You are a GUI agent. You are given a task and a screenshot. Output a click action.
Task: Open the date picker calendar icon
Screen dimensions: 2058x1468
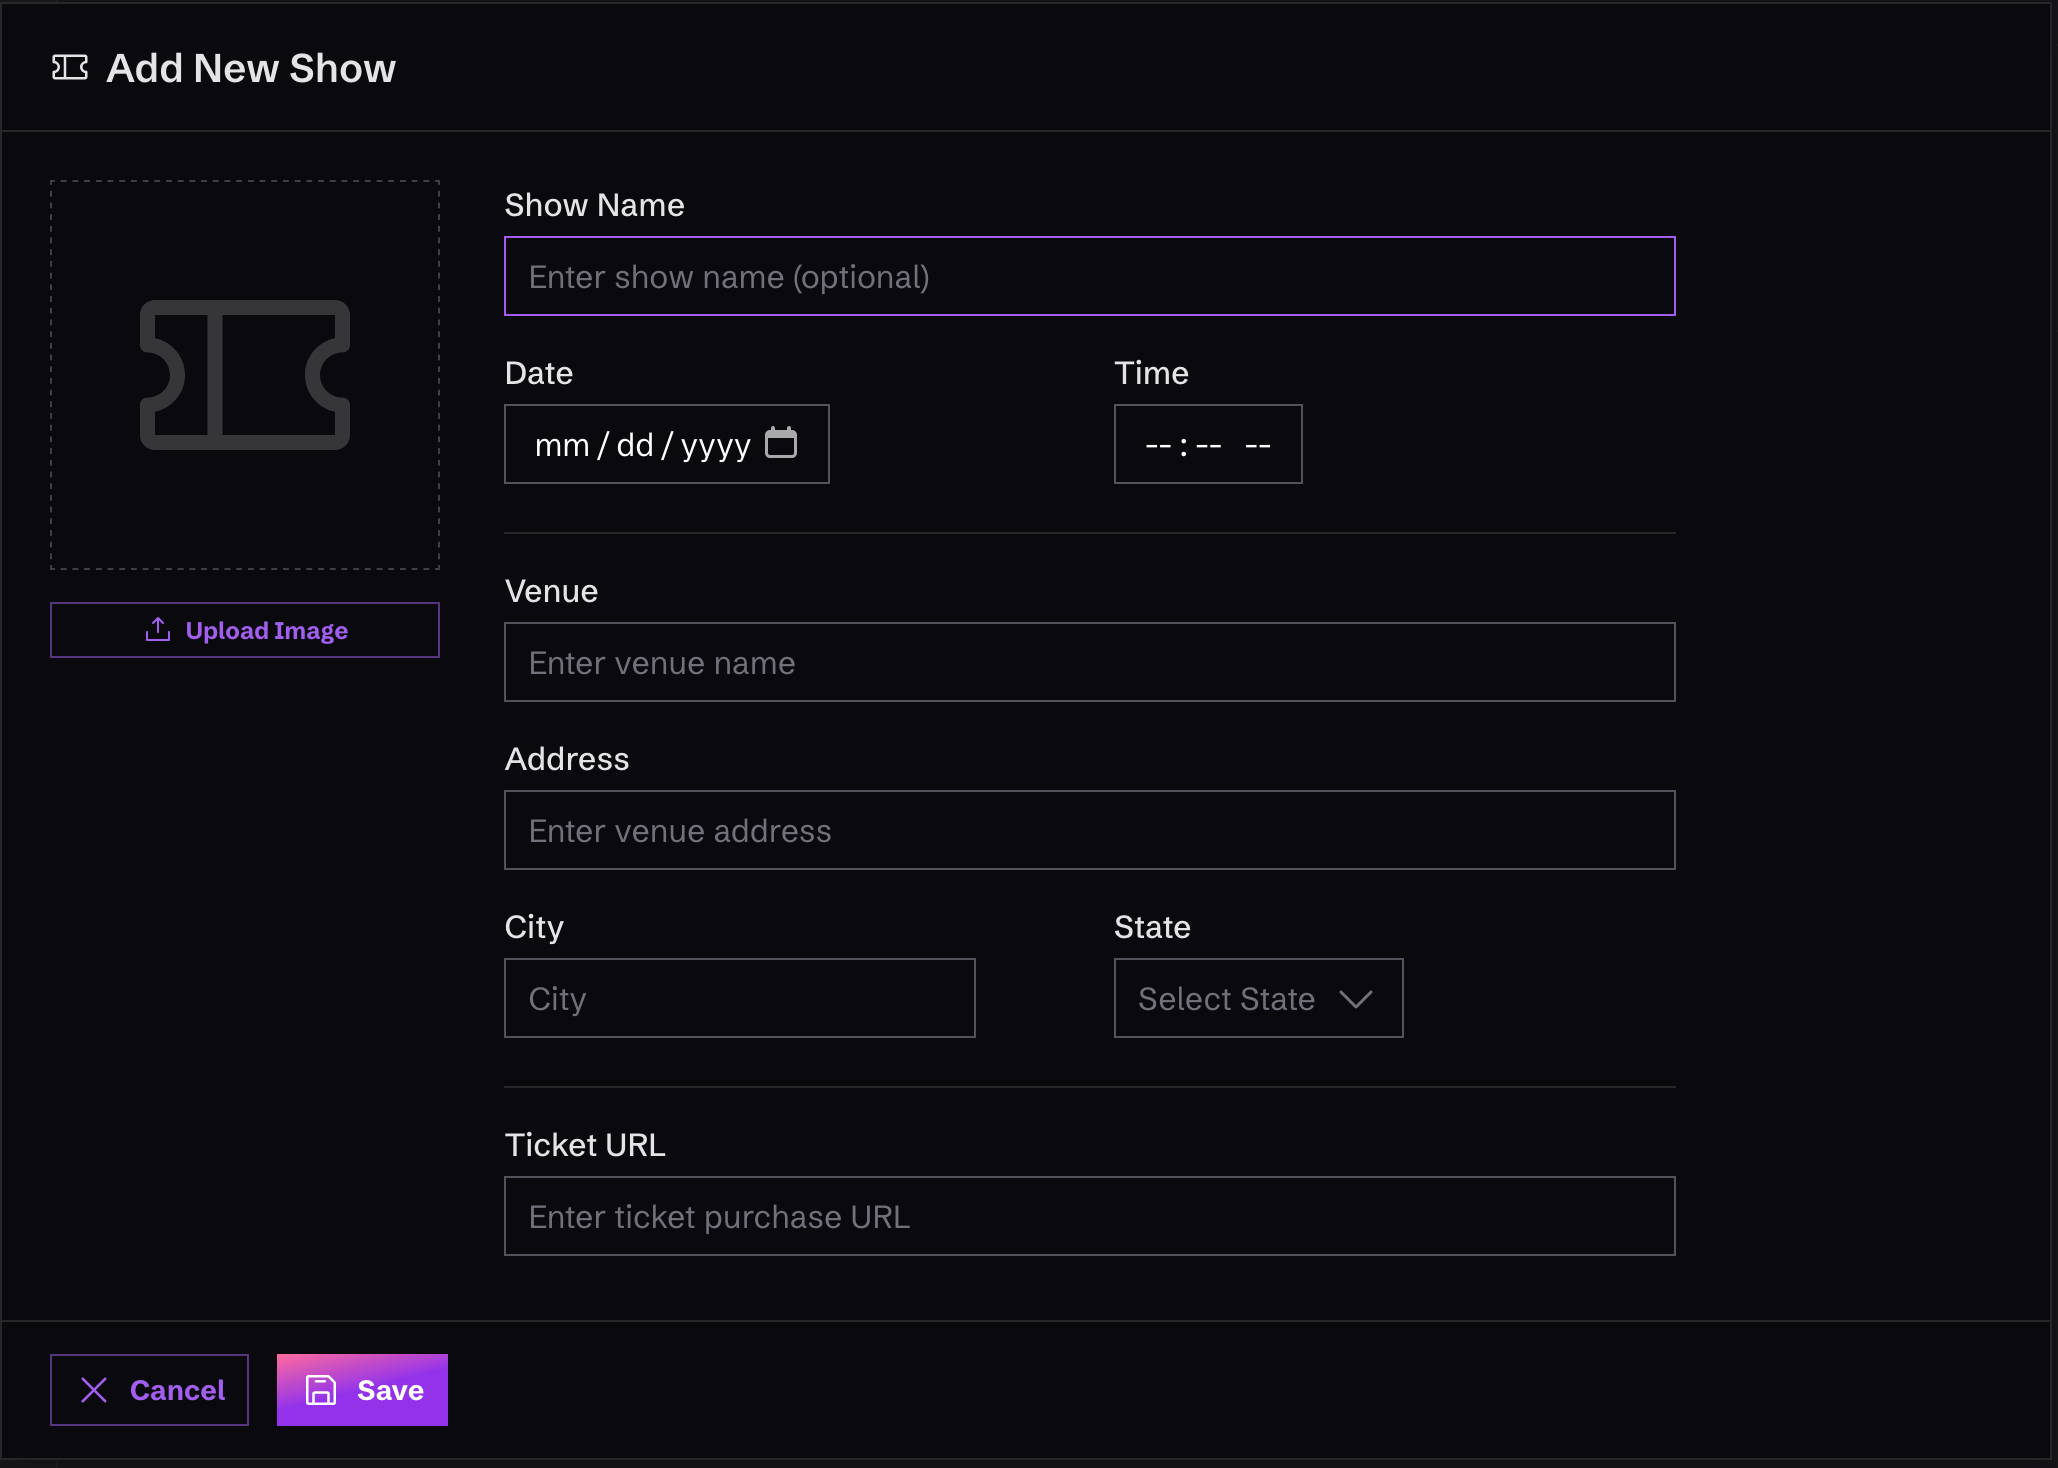click(x=781, y=443)
